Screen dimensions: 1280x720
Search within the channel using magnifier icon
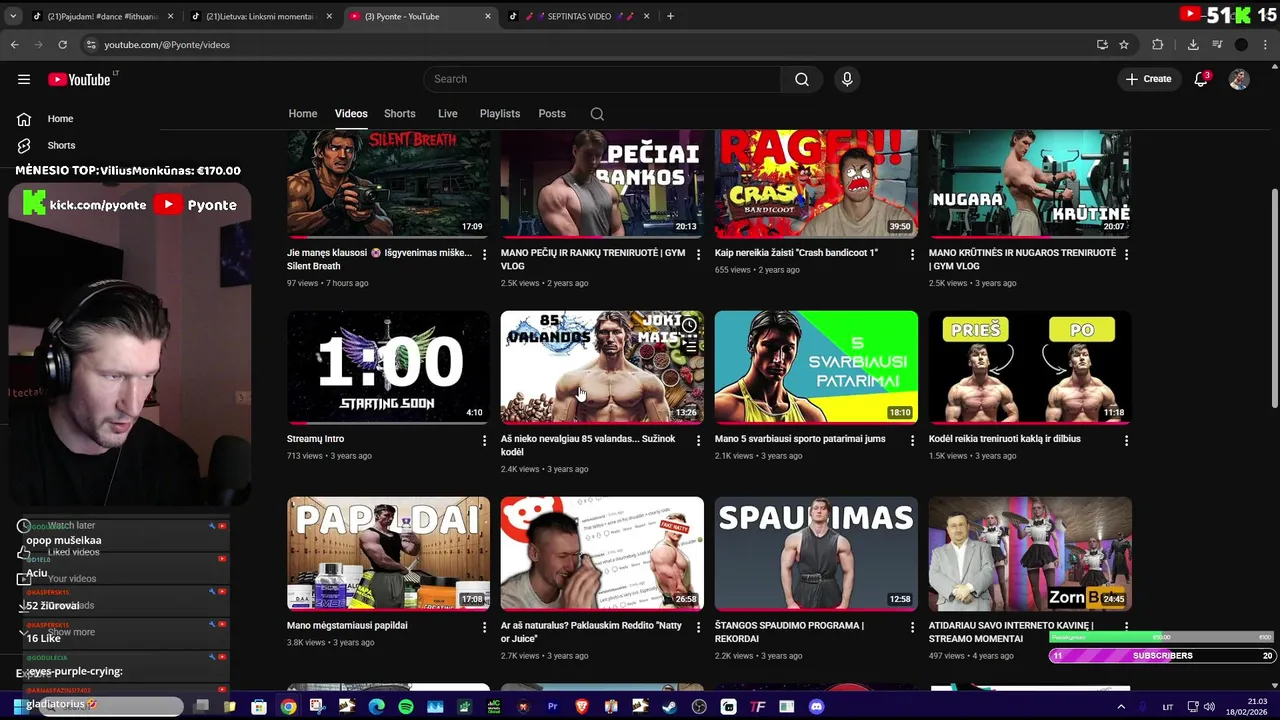pos(597,114)
